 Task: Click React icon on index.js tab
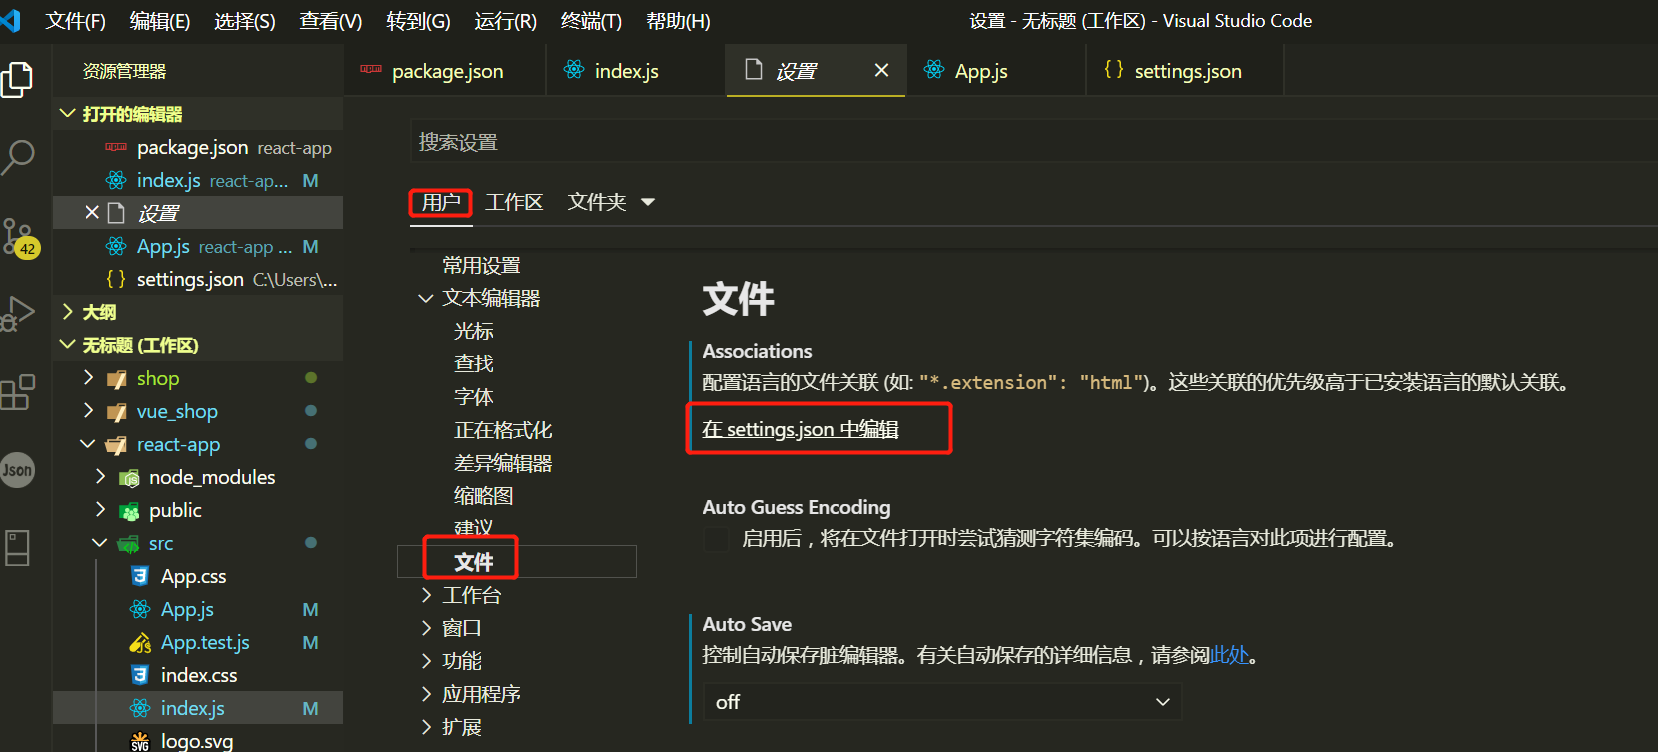[574, 70]
